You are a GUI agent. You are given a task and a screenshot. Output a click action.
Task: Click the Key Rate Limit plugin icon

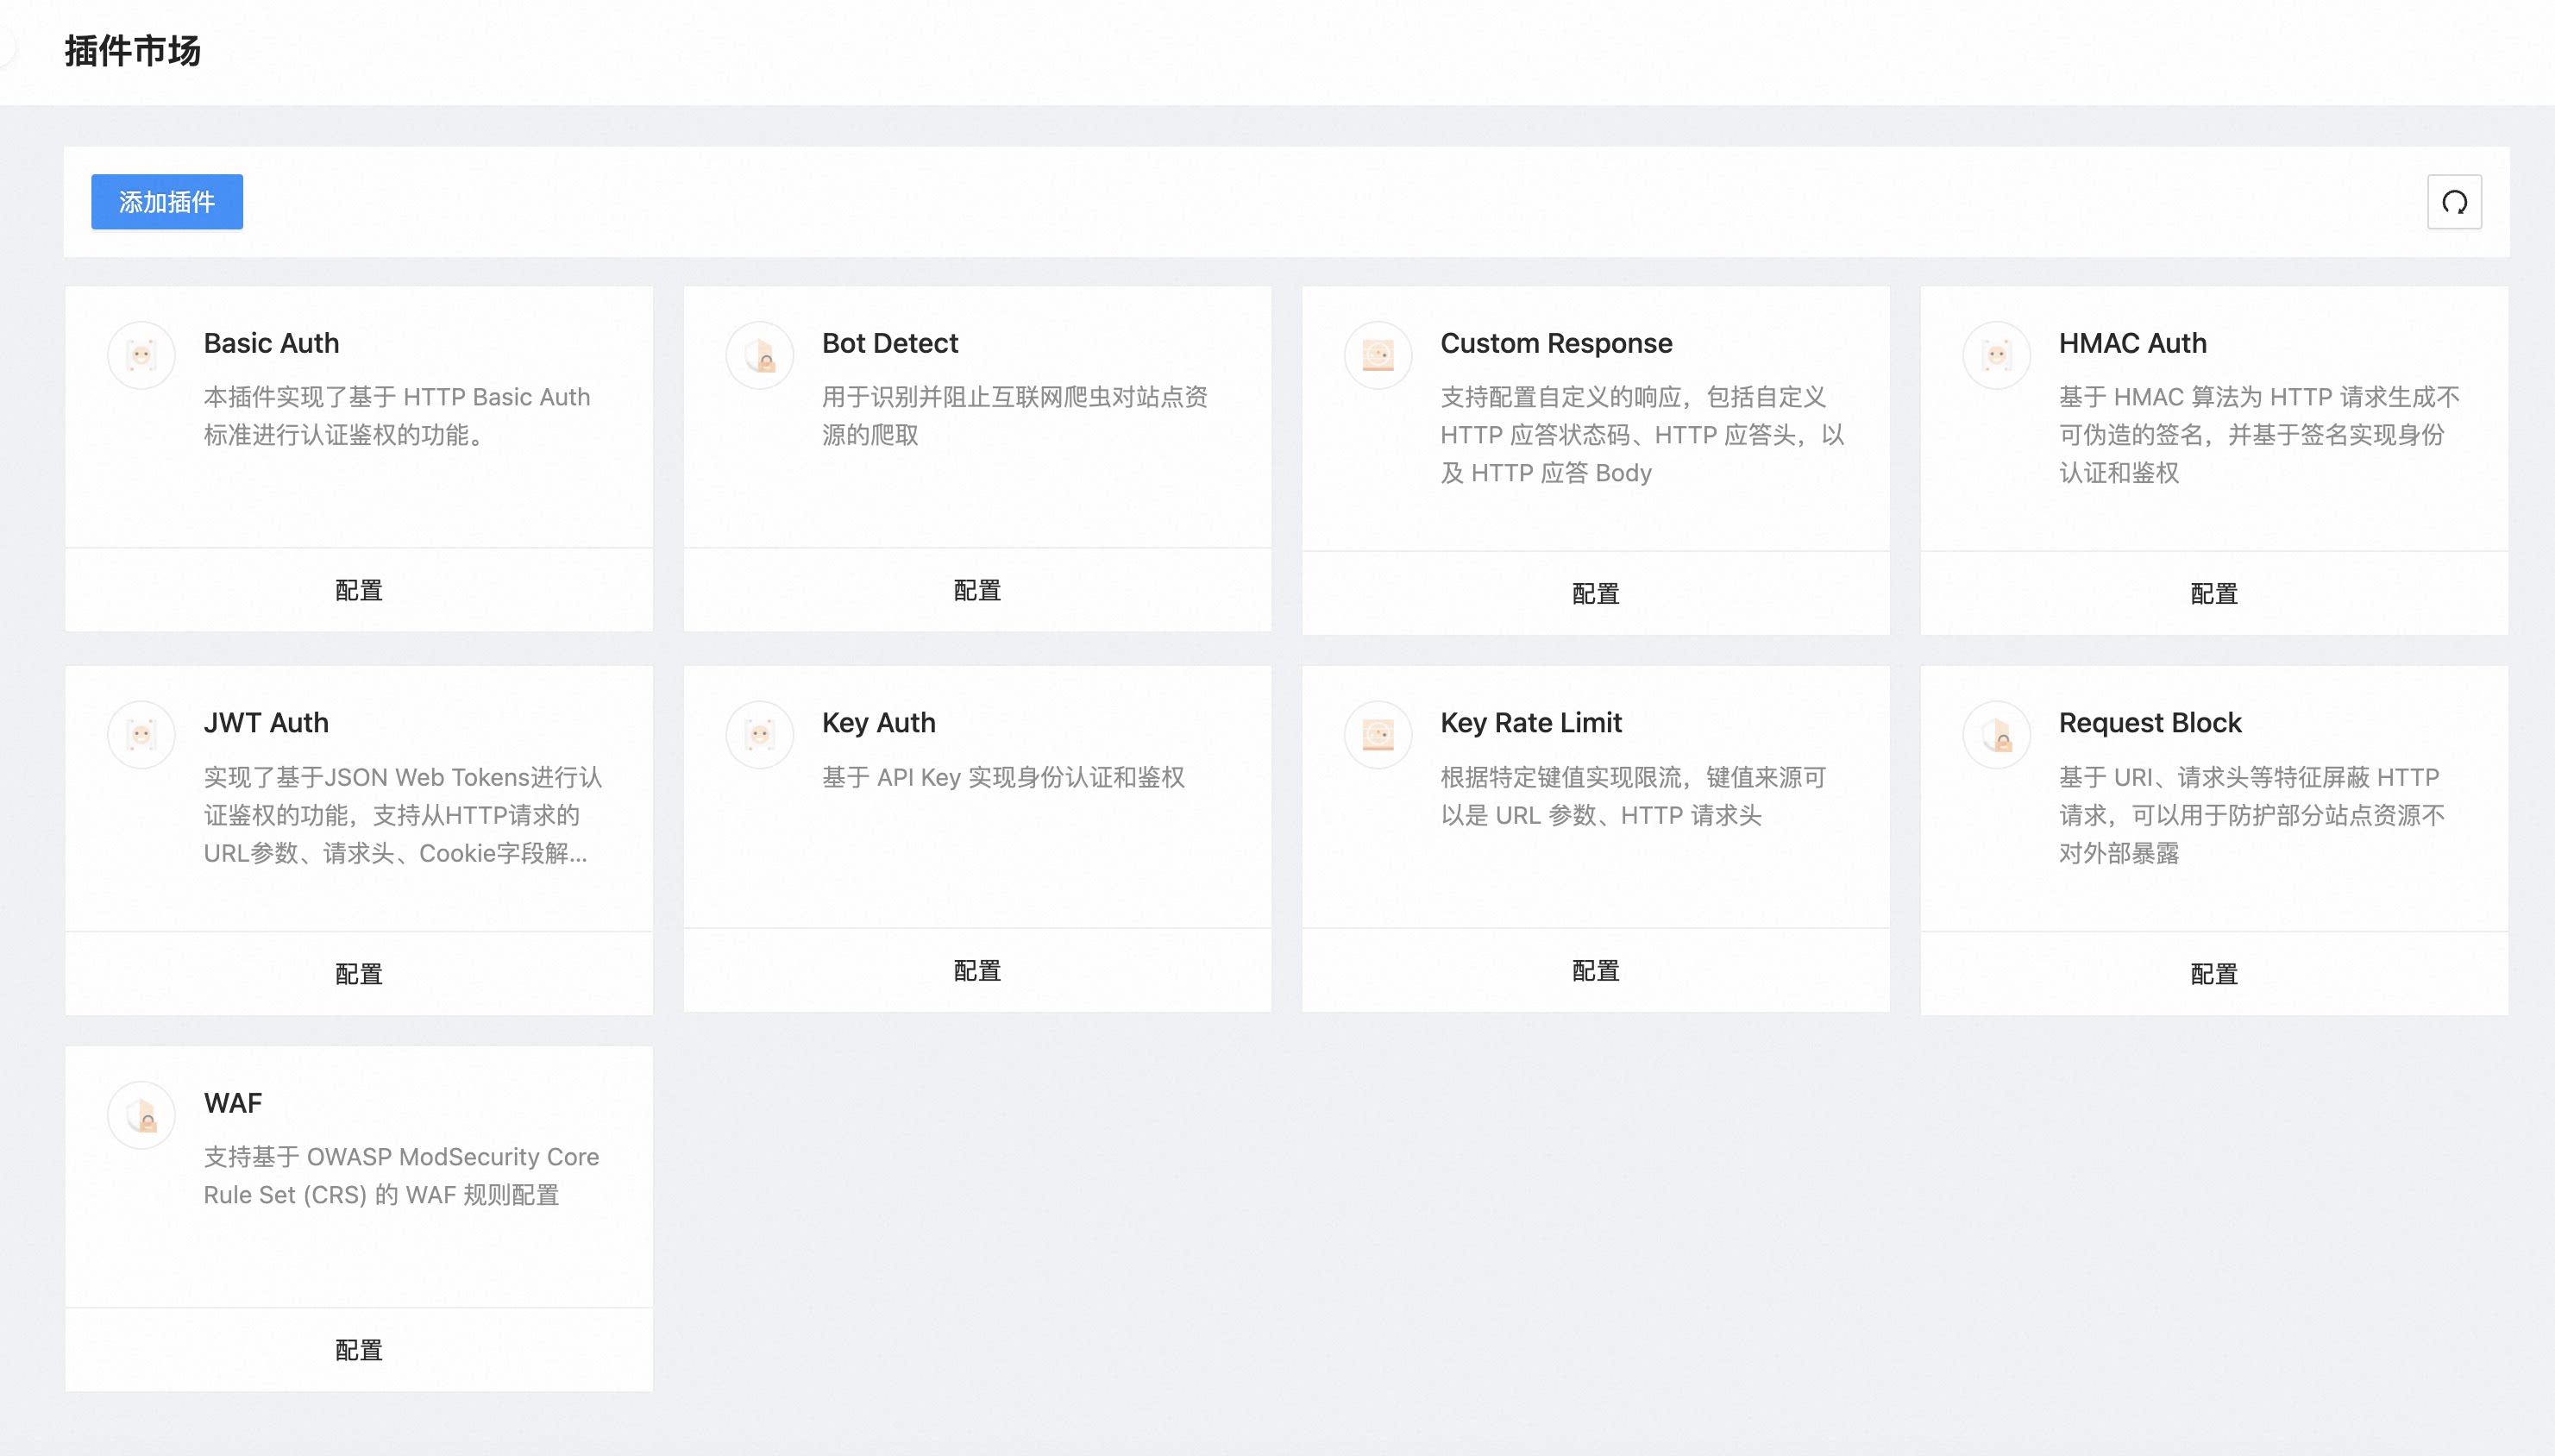click(x=1378, y=735)
